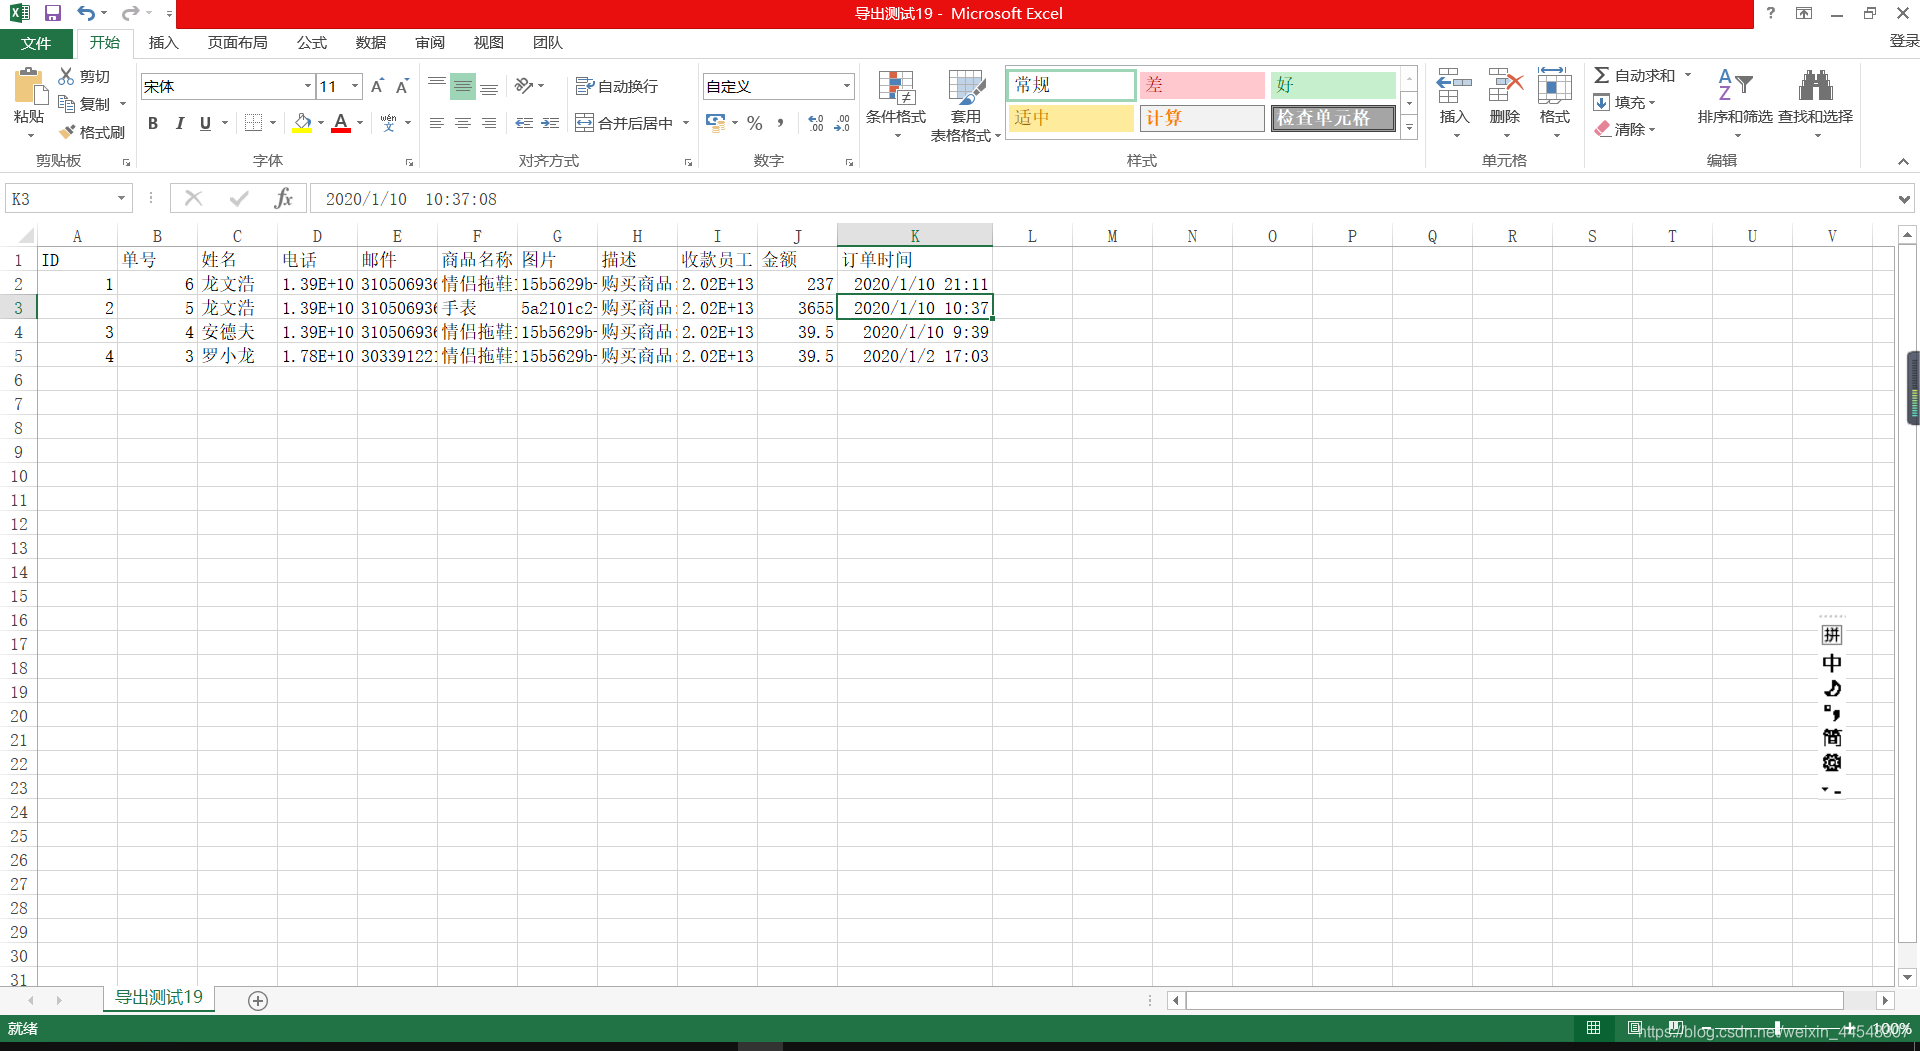Image resolution: width=1920 pixels, height=1051 pixels.
Task: Open Format as Table icon
Action: [x=966, y=88]
